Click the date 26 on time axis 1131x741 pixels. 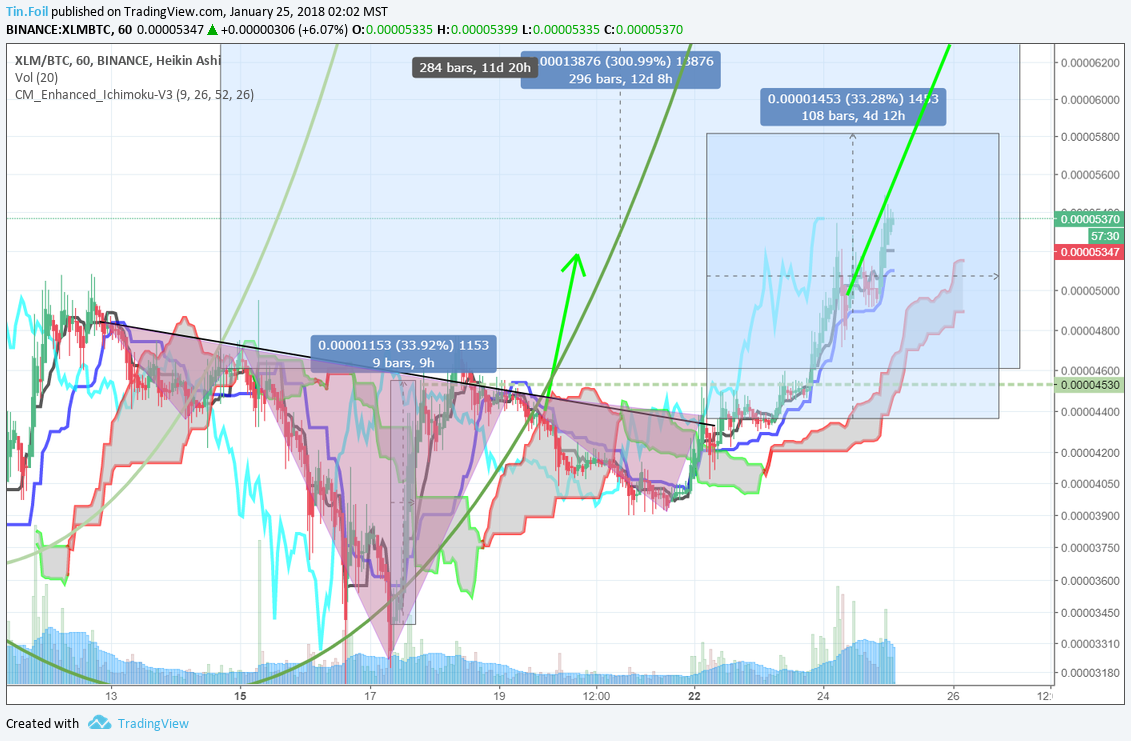(x=954, y=696)
